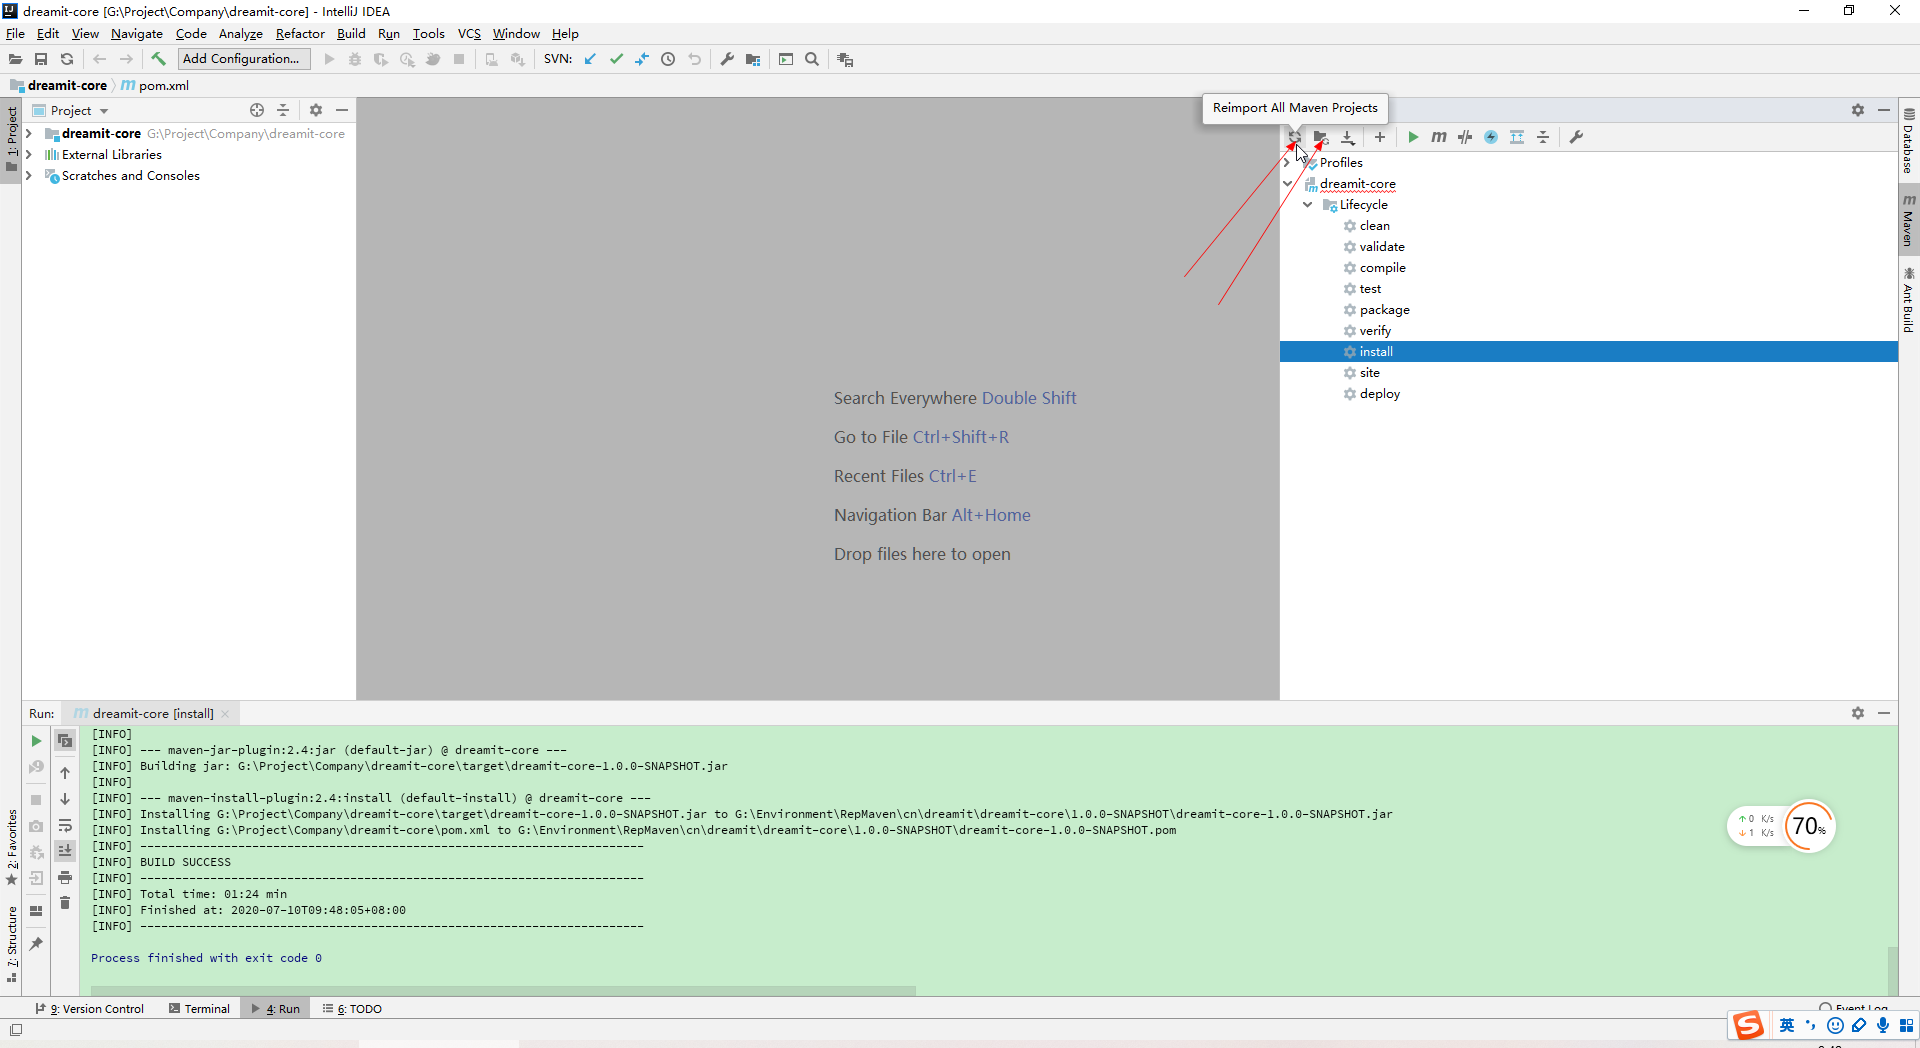This screenshot has height=1048, width=1920.
Task: Open Database side tool window
Action: point(1908,140)
